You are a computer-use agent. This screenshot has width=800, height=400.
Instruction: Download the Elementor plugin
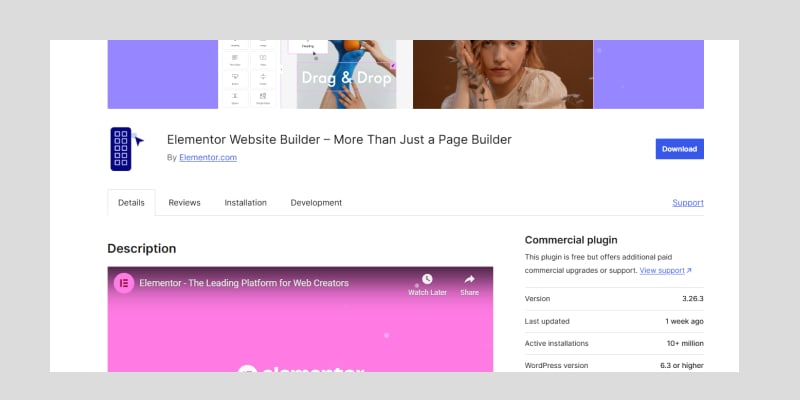(x=680, y=149)
